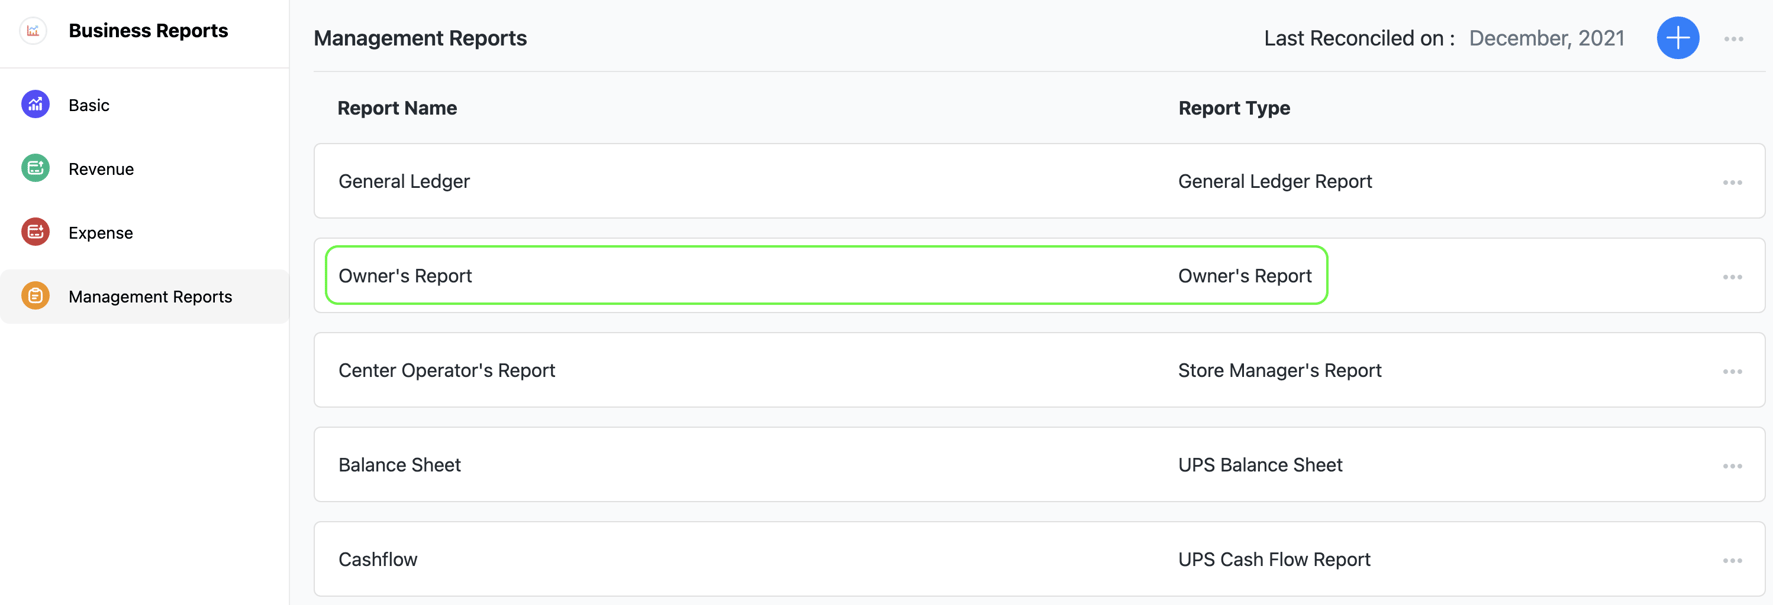
Task: Go to Basic reports section
Action: 89,105
